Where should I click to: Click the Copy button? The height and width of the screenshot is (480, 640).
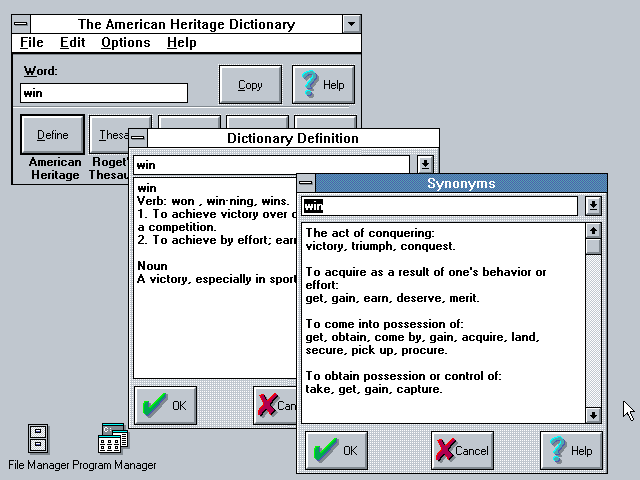(250, 85)
